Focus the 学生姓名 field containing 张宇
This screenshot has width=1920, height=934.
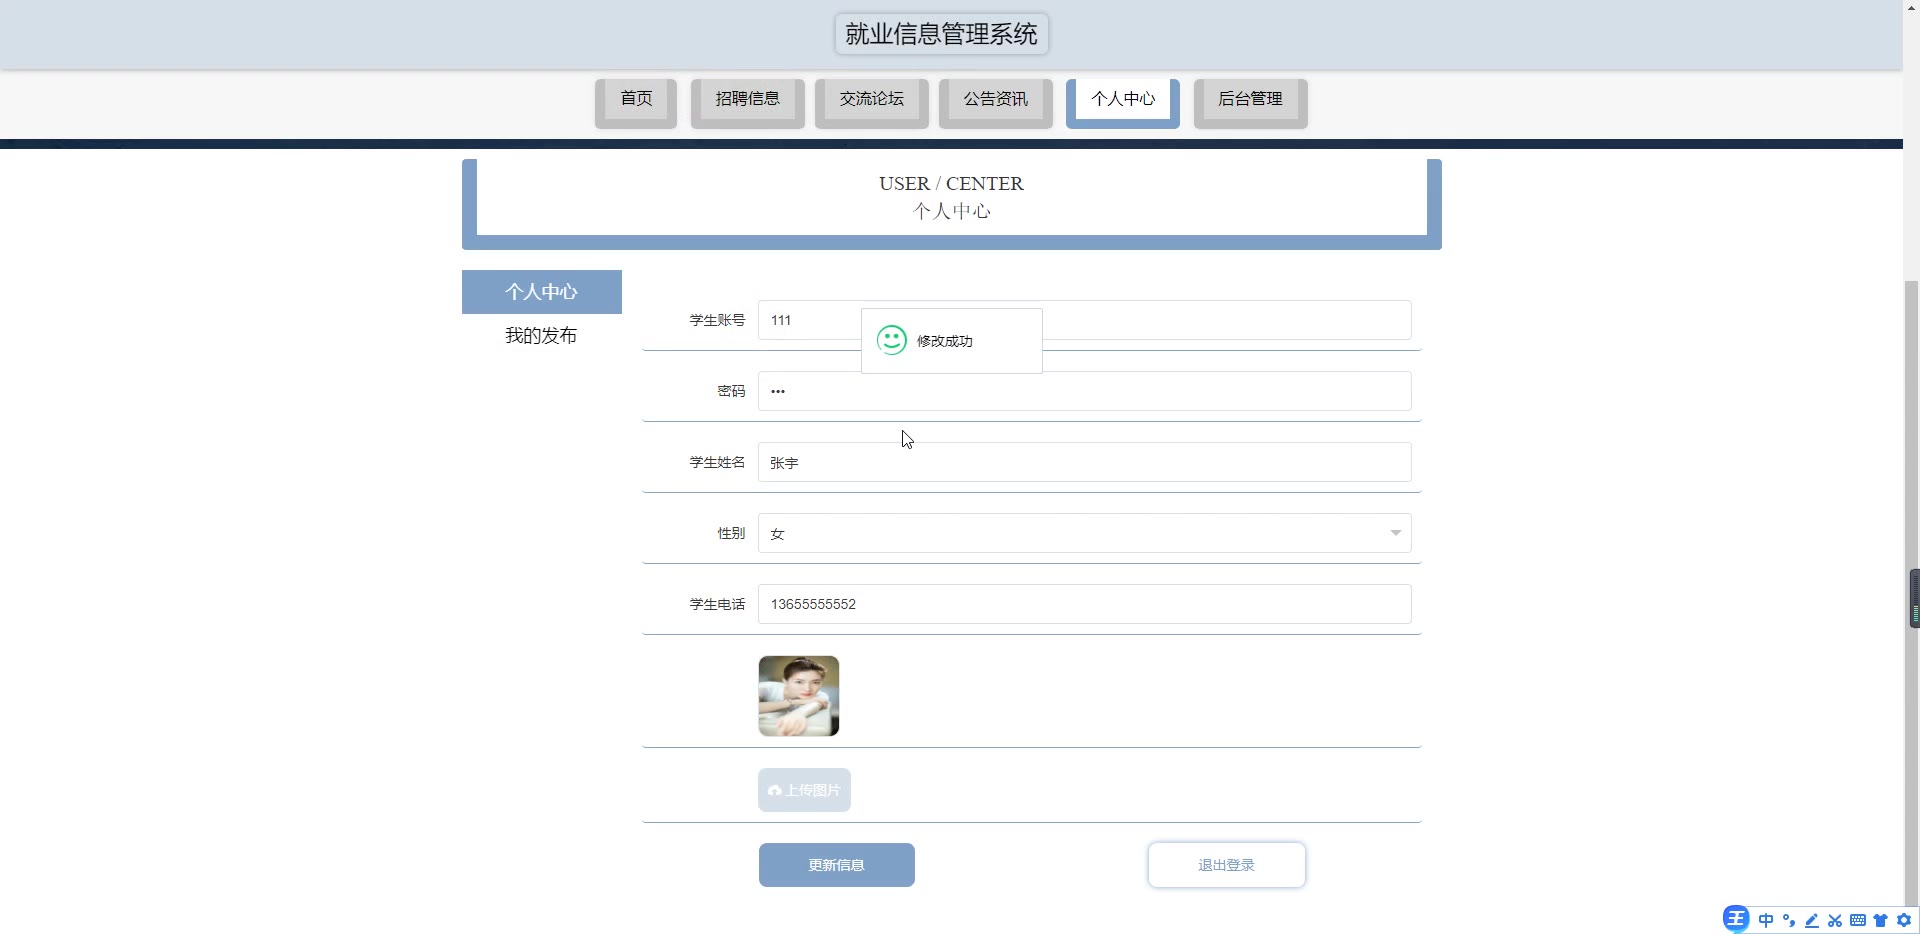pyautogui.click(x=1084, y=462)
